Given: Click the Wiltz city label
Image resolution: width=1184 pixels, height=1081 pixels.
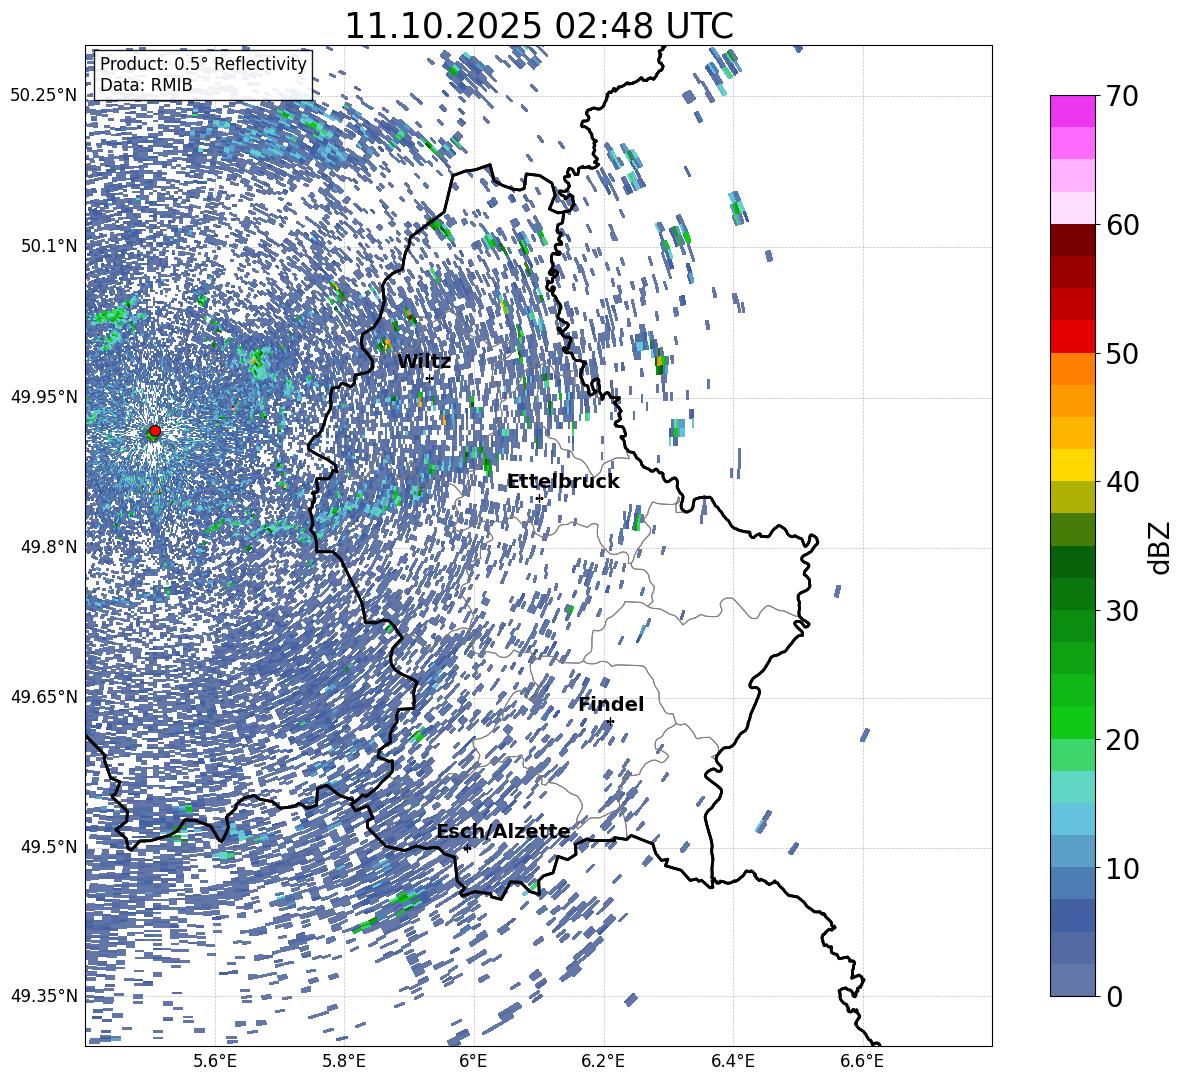Looking at the screenshot, I should [424, 361].
